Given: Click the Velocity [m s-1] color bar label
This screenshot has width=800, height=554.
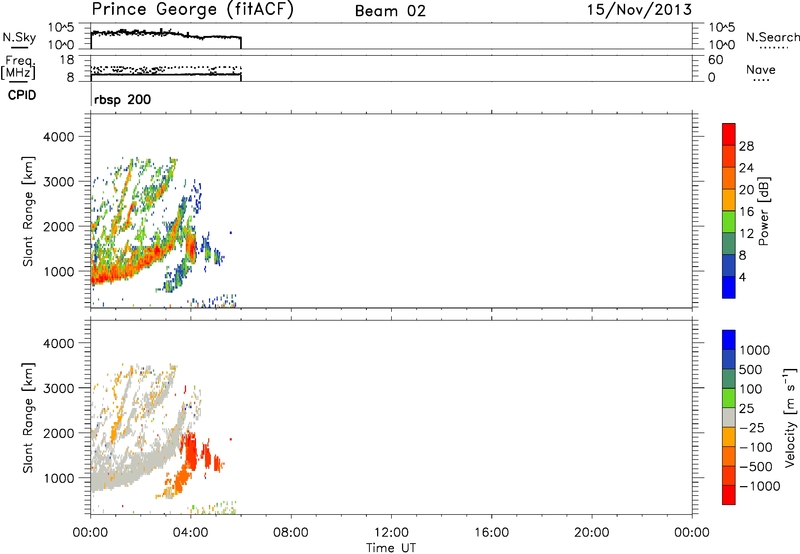Looking at the screenshot, I should point(790,417).
